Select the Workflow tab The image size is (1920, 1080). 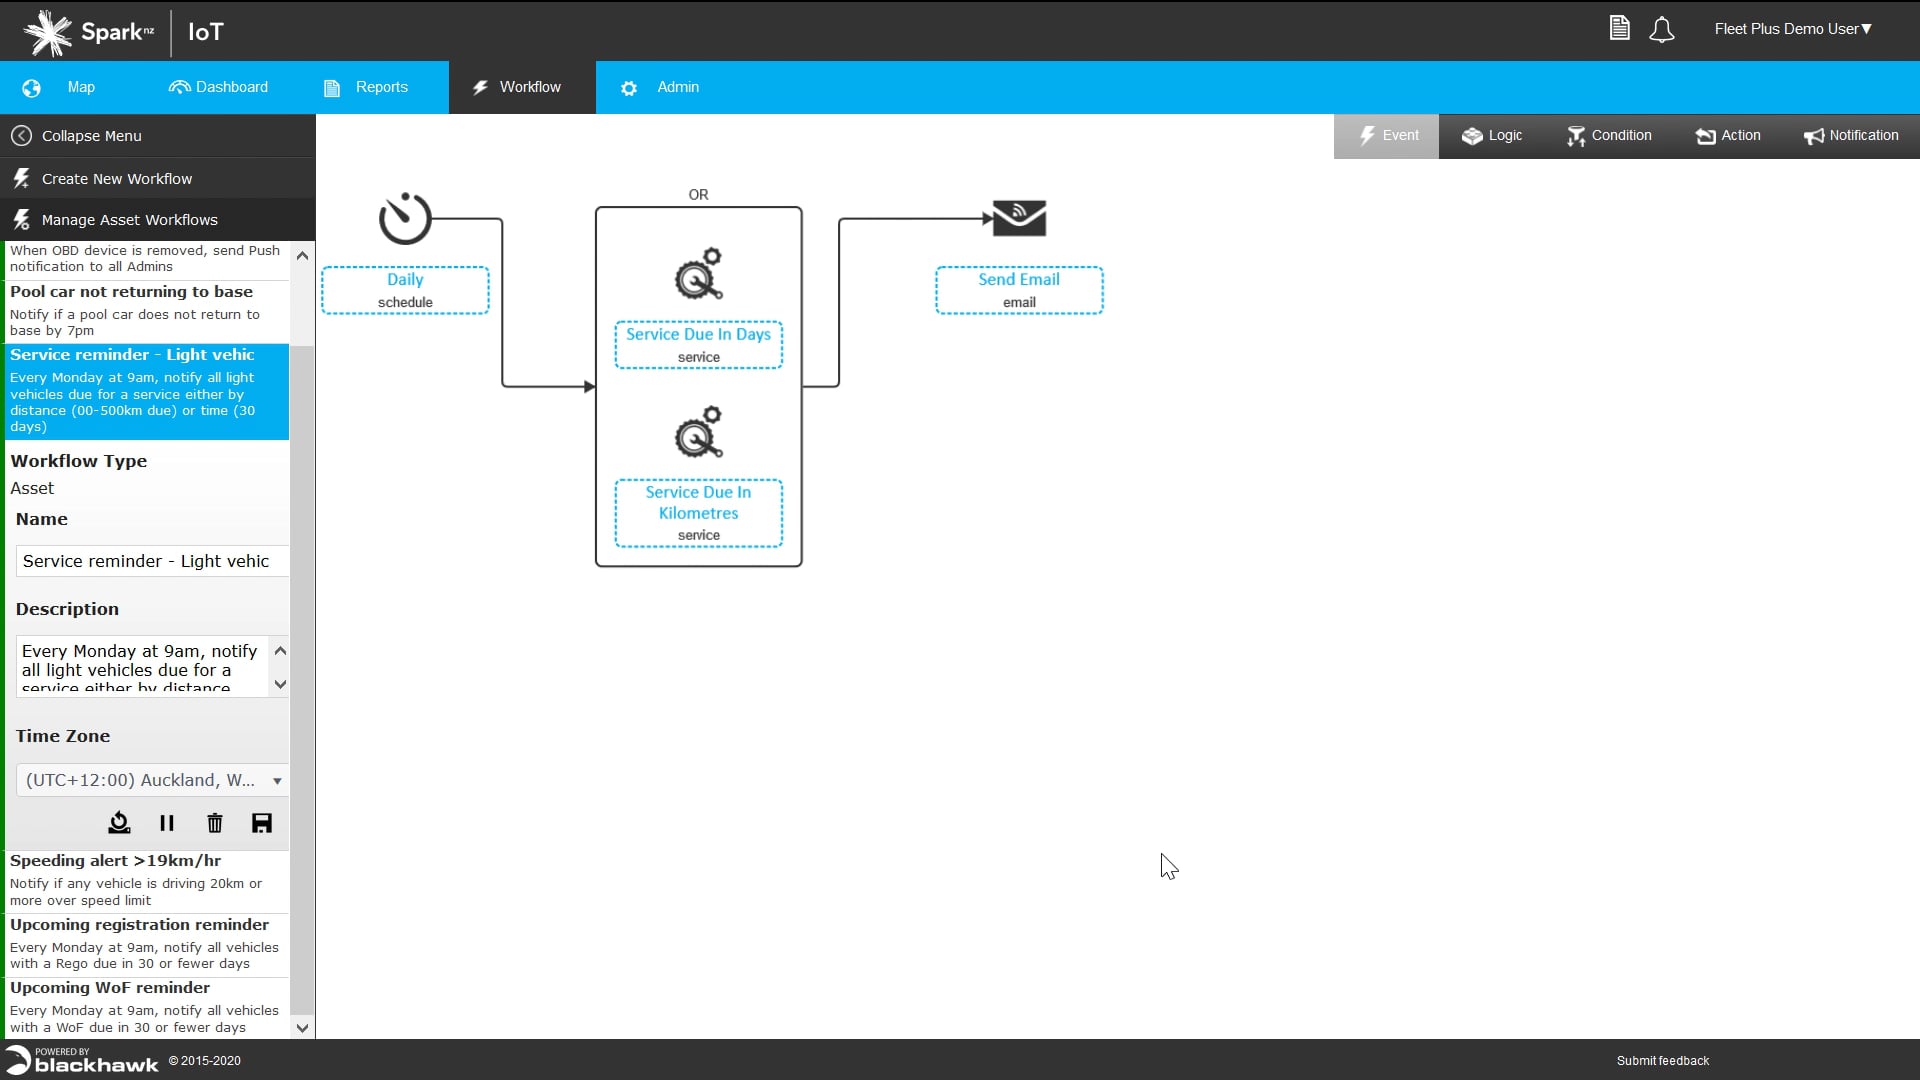[x=522, y=87]
